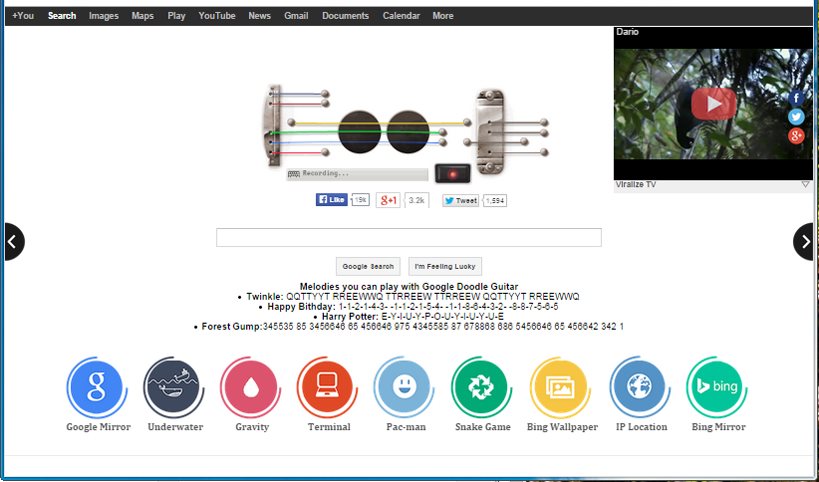Launch the Gravity droplet icon
Screen dimensions: 819x482
(250, 387)
